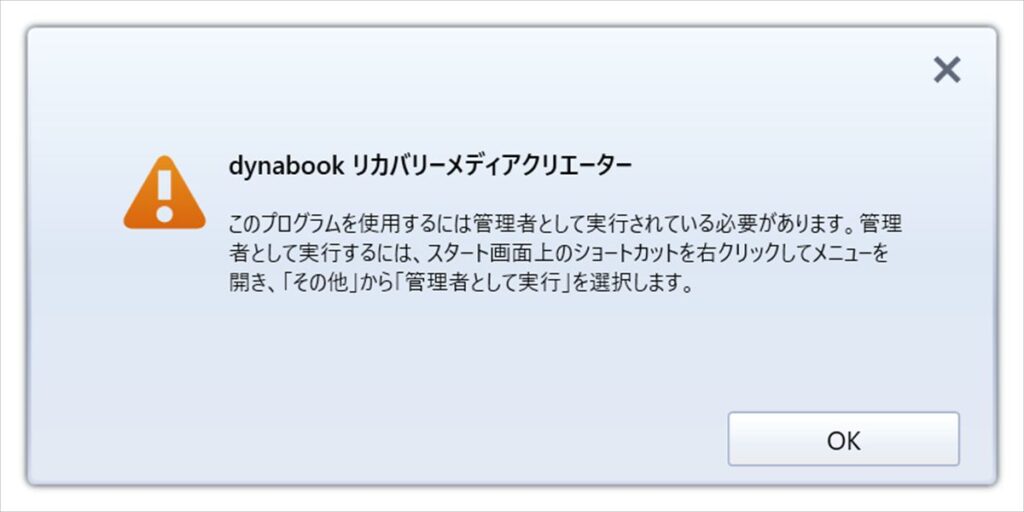The image size is (1024, 512).
Task: Click the word dynabook in the heading
Action: point(286,167)
